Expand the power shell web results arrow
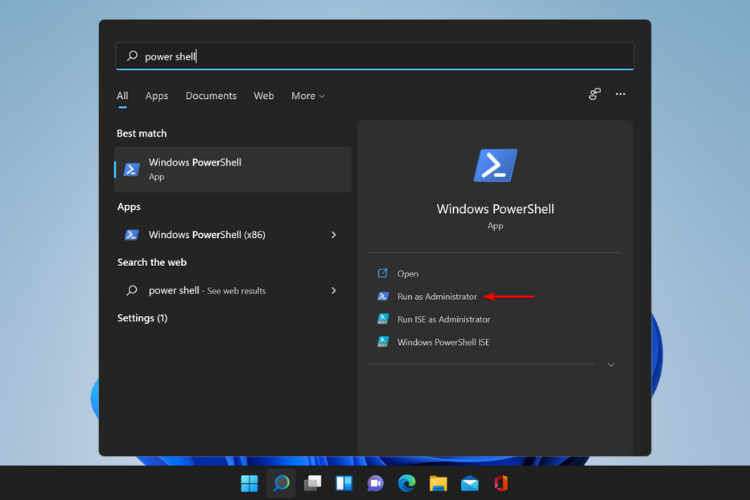 (x=334, y=291)
